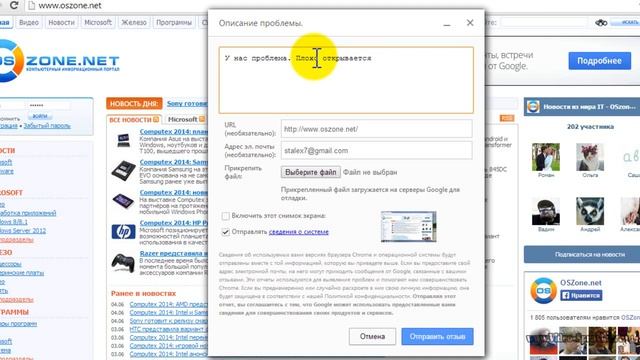Open the Новости site tab
The height and width of the screenshot is (360, 640).
[x=62, y=22]
